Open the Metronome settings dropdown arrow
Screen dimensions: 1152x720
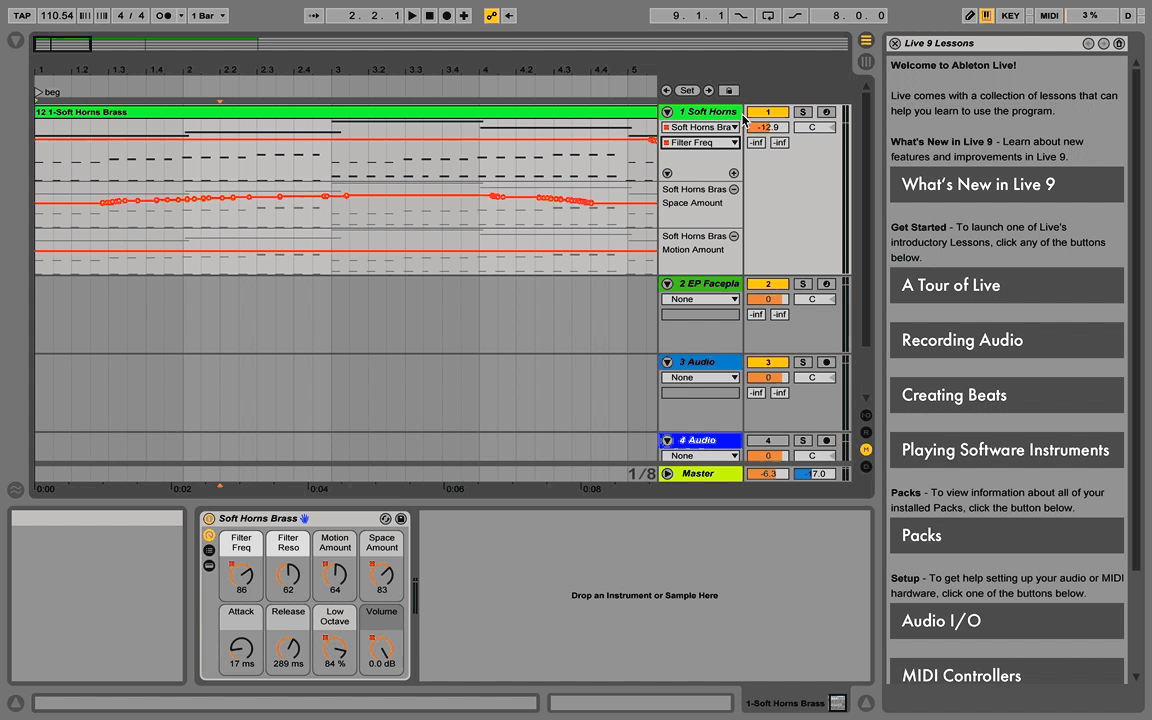point(181,15)
